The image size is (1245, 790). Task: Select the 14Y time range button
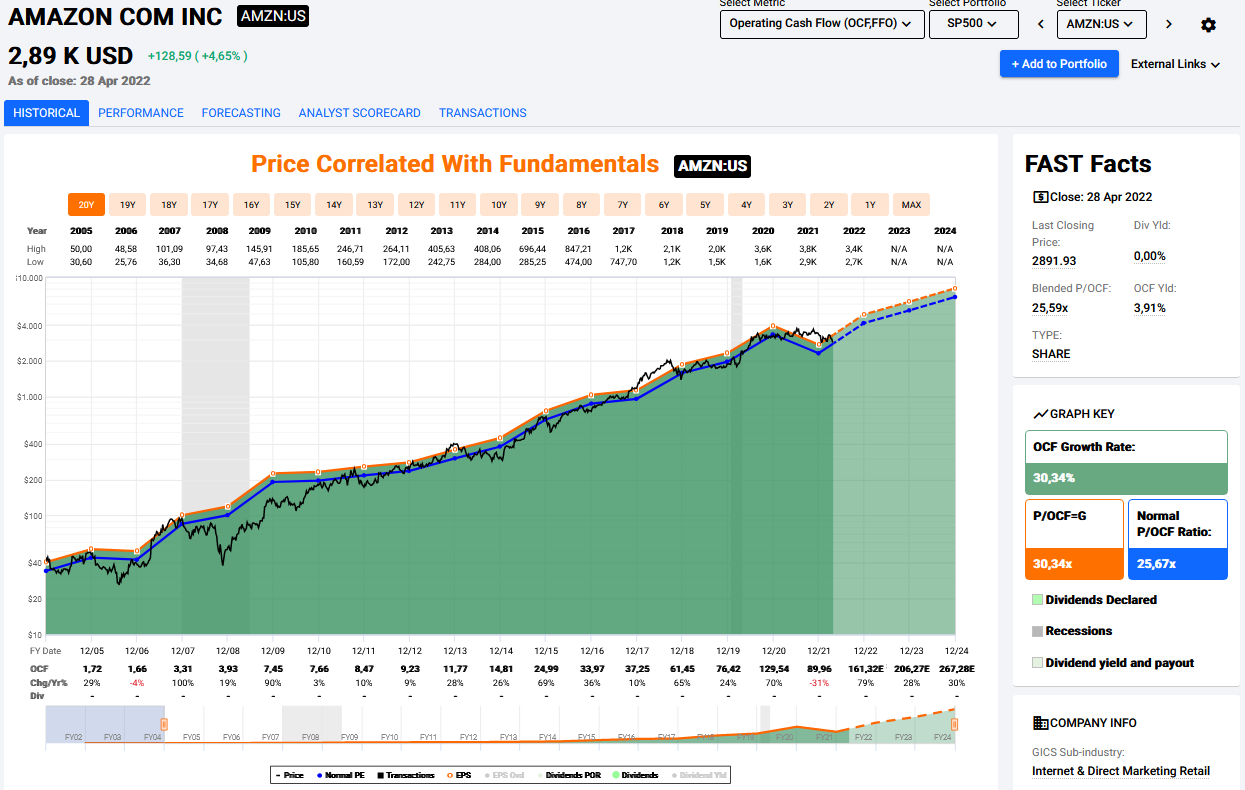[333, 205]
